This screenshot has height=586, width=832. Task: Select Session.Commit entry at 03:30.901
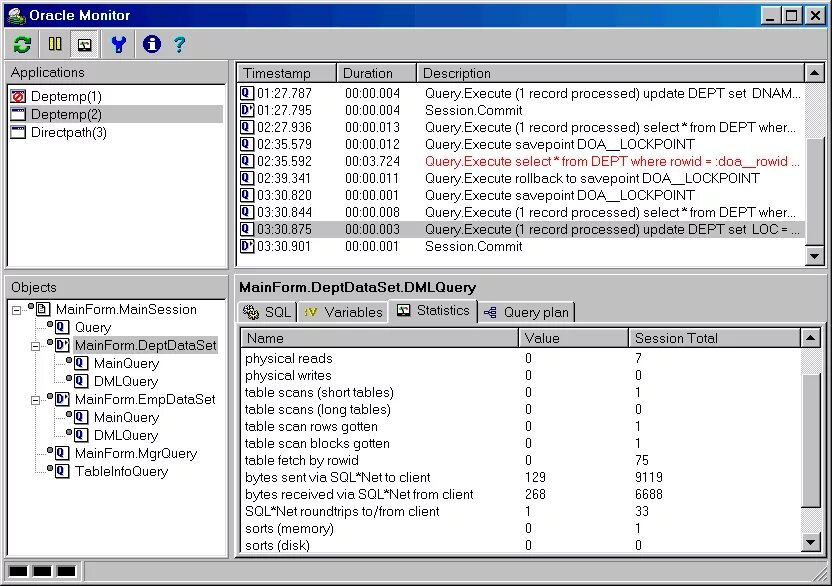coord(521,246)
